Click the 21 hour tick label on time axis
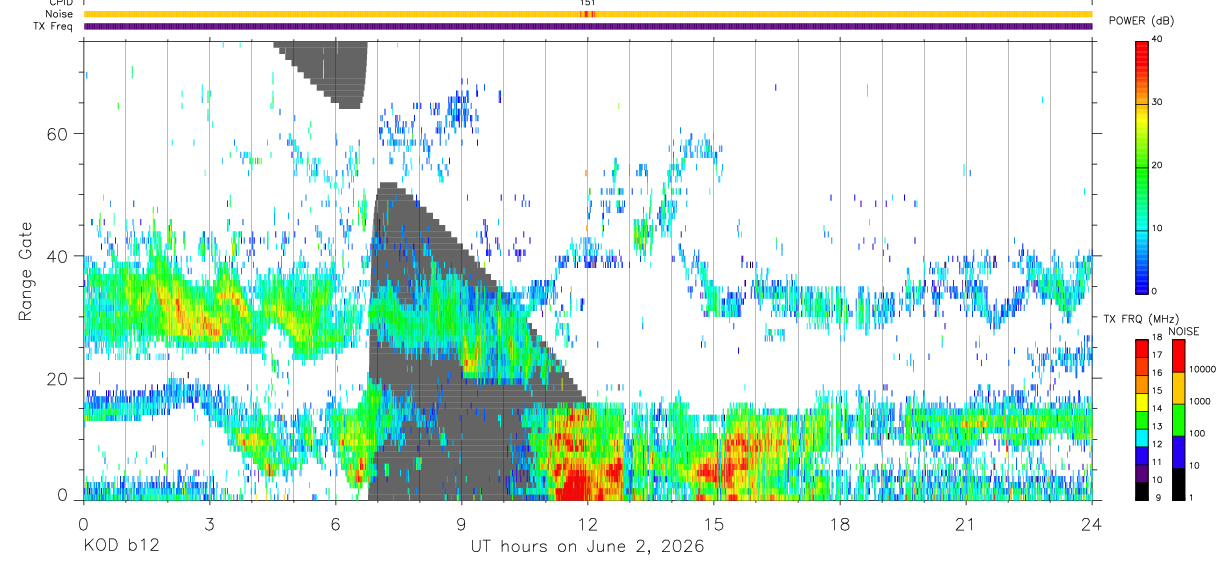Viewport: 1228px width, 567px height. [966, 524]
